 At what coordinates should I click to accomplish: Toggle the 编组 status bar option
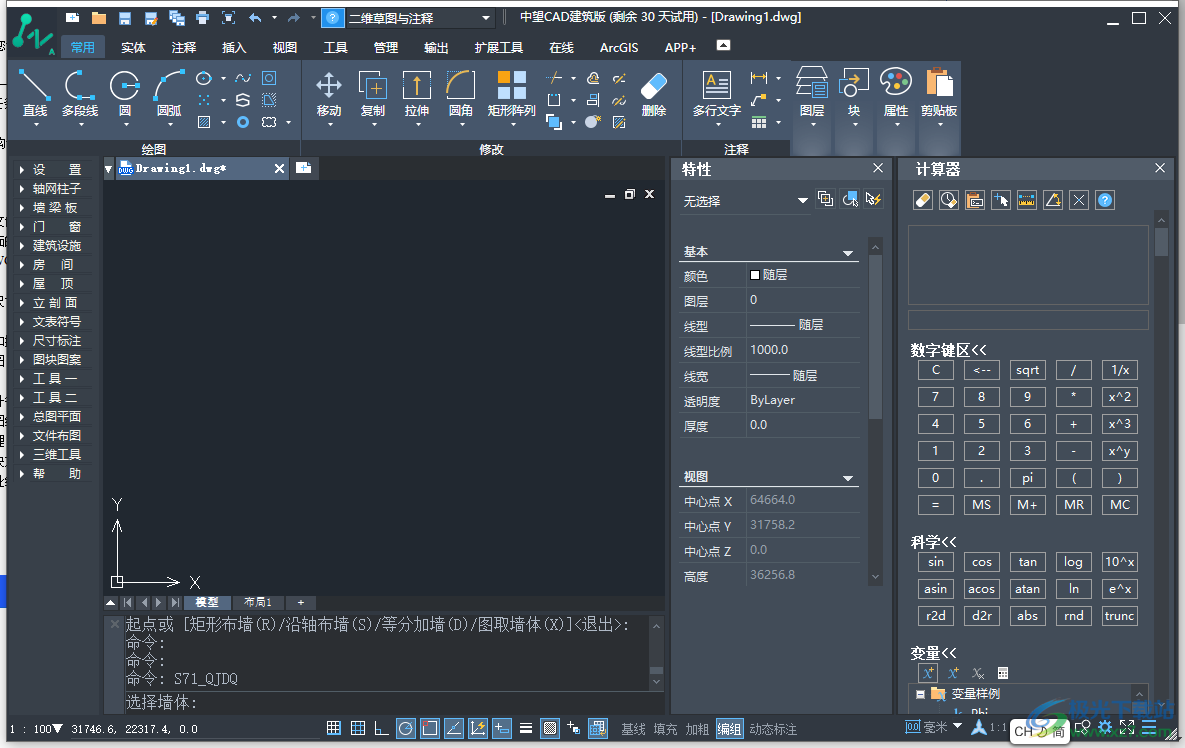(729, 729)
